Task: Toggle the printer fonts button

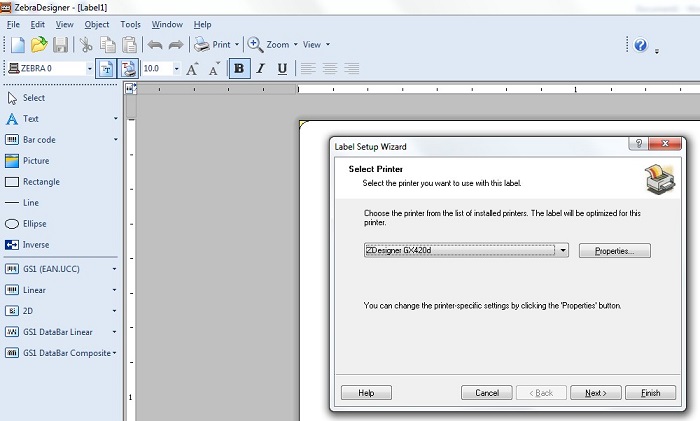Action: tap(128, 68)
